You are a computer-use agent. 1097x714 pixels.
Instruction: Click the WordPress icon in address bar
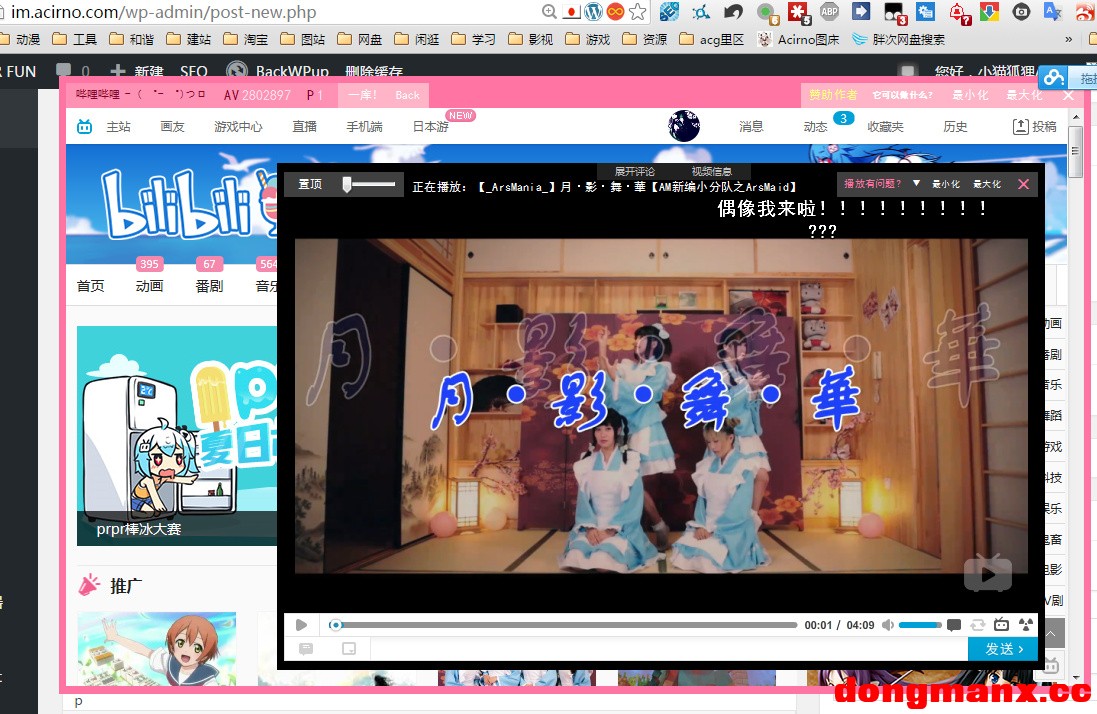click(x=594, y=12)
